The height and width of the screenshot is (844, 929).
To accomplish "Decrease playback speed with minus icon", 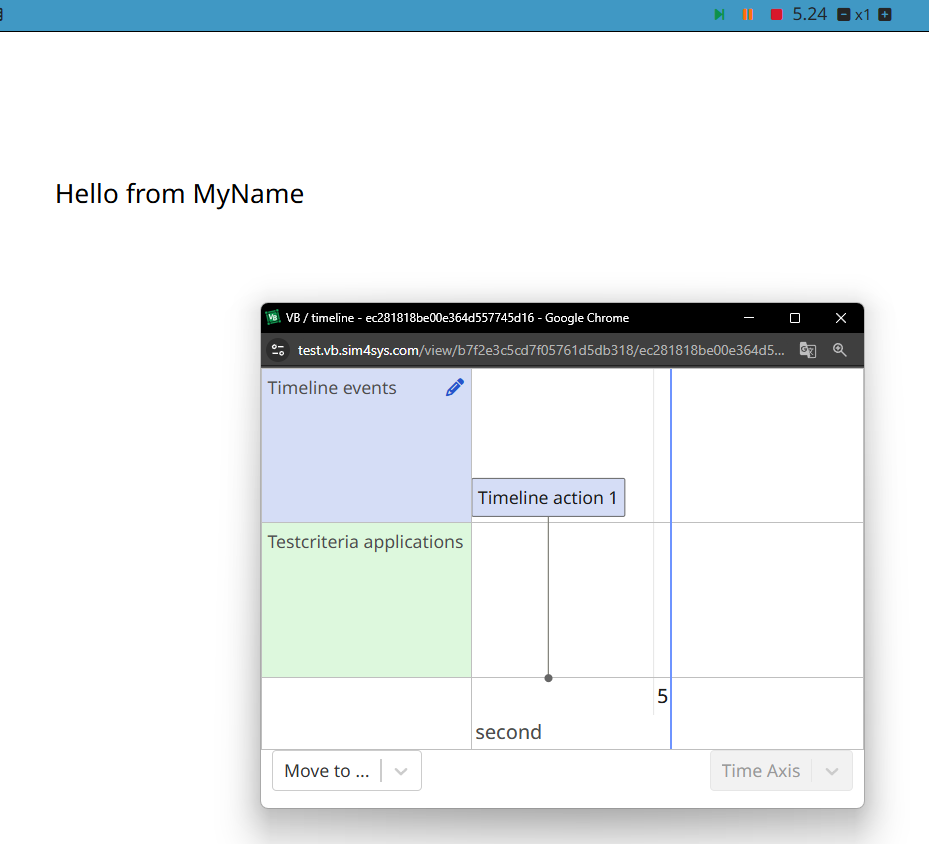I will click(x=844, y=15).
